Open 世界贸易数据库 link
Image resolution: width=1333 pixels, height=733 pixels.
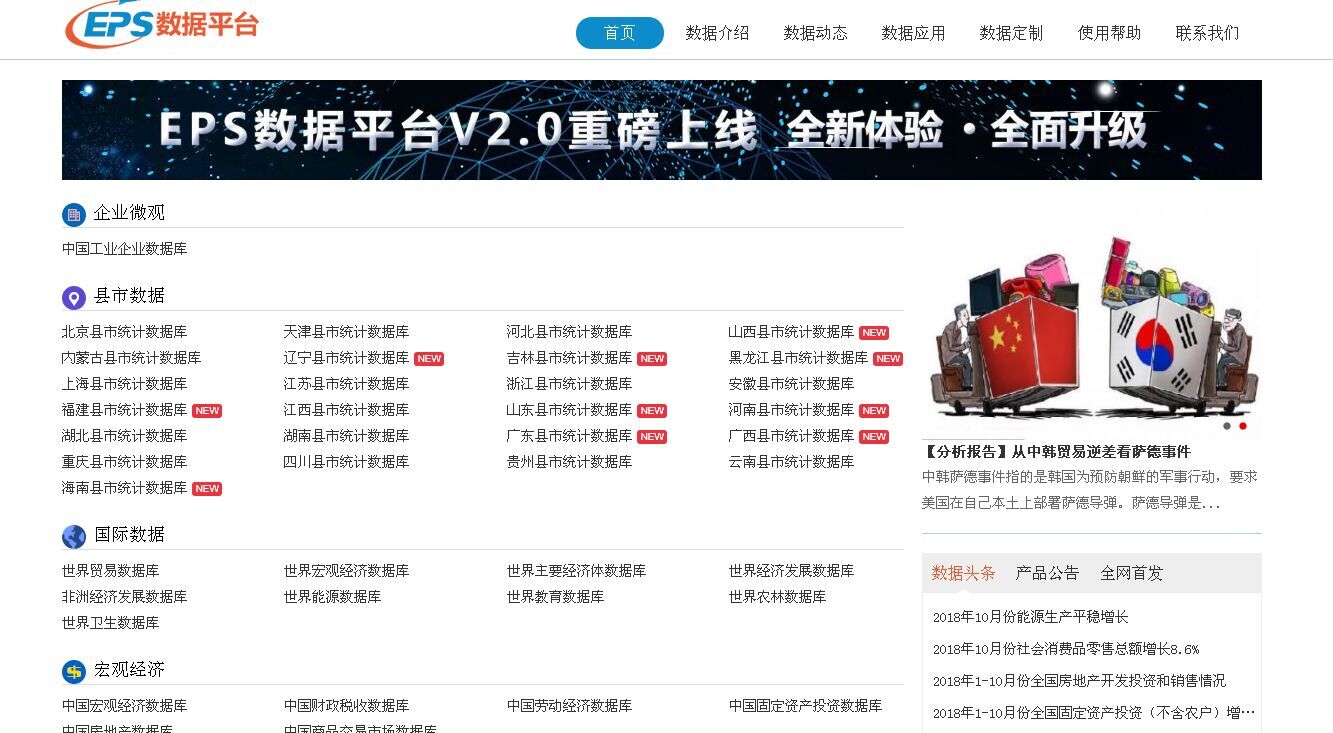coord(110,571)
